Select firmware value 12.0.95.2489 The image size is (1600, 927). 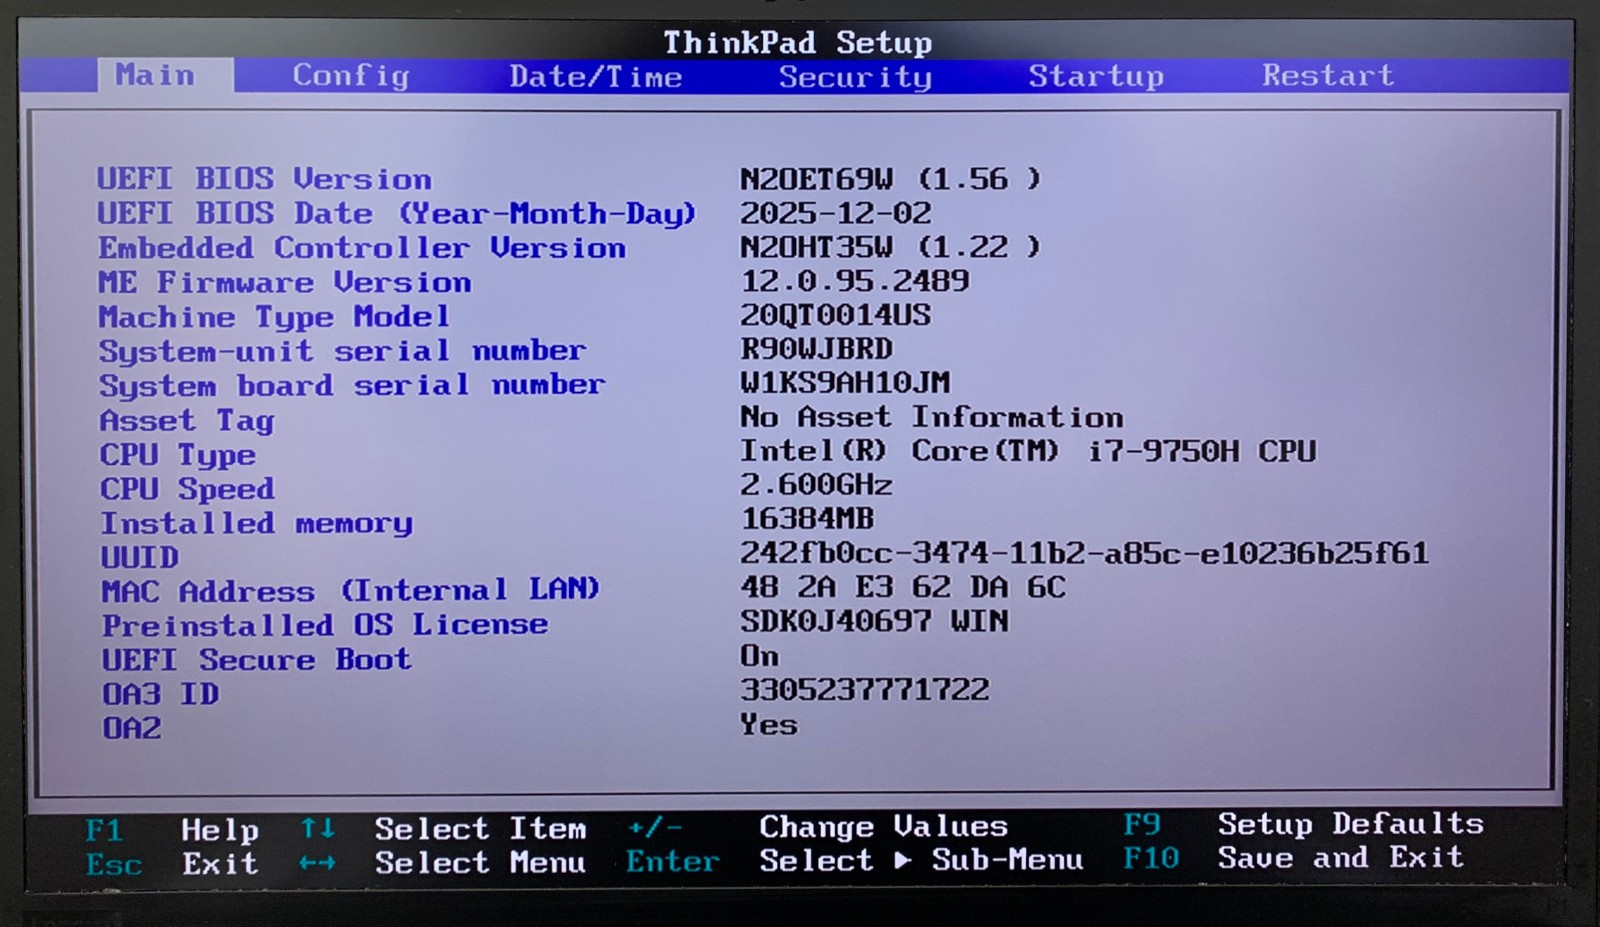[x=854, y=281]
